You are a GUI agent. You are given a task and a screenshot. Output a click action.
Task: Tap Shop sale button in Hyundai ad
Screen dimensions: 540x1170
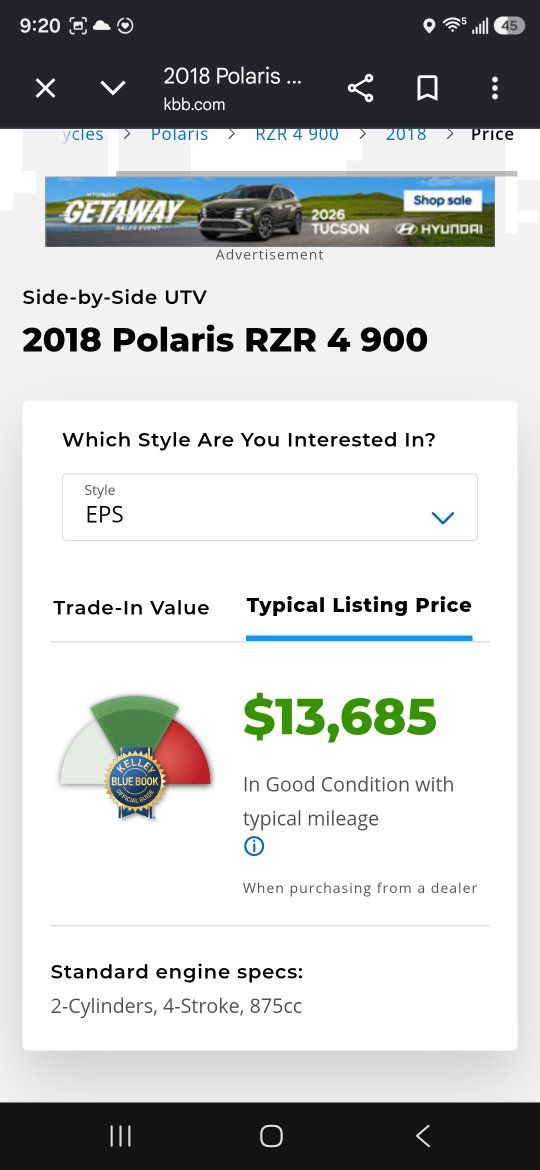click(443, 200)
